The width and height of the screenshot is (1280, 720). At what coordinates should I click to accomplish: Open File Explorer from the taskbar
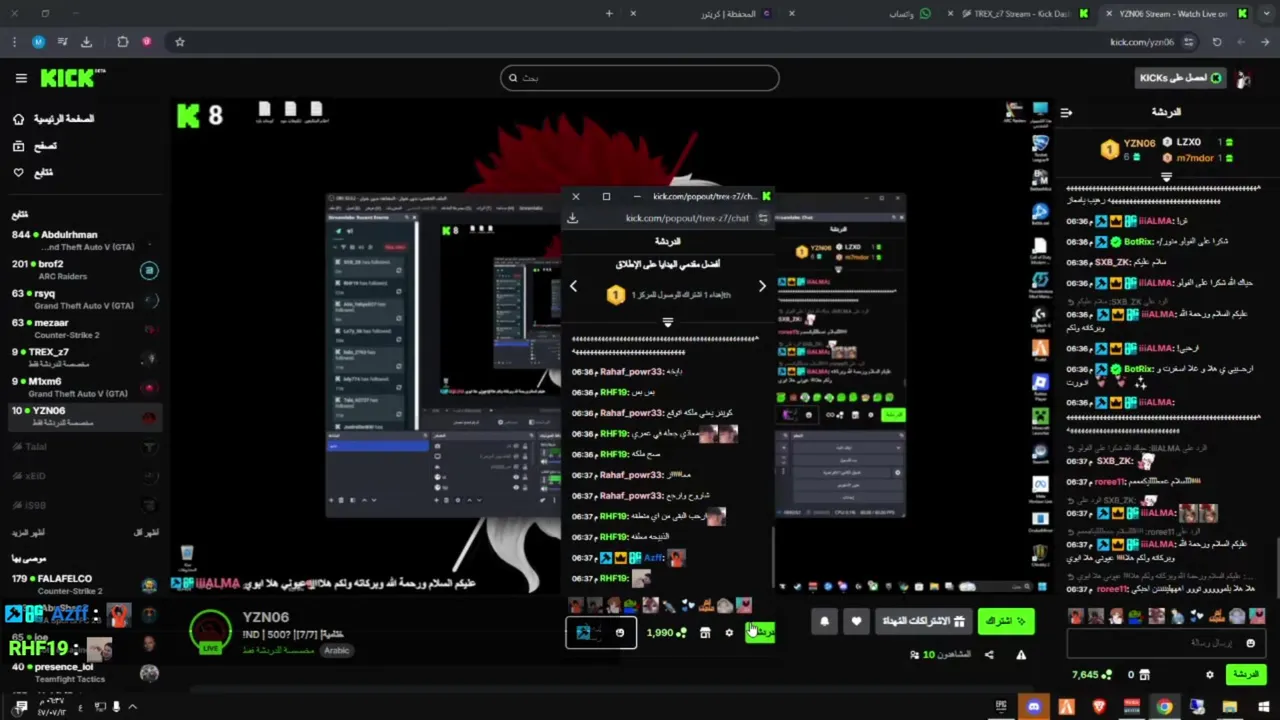1230,707
